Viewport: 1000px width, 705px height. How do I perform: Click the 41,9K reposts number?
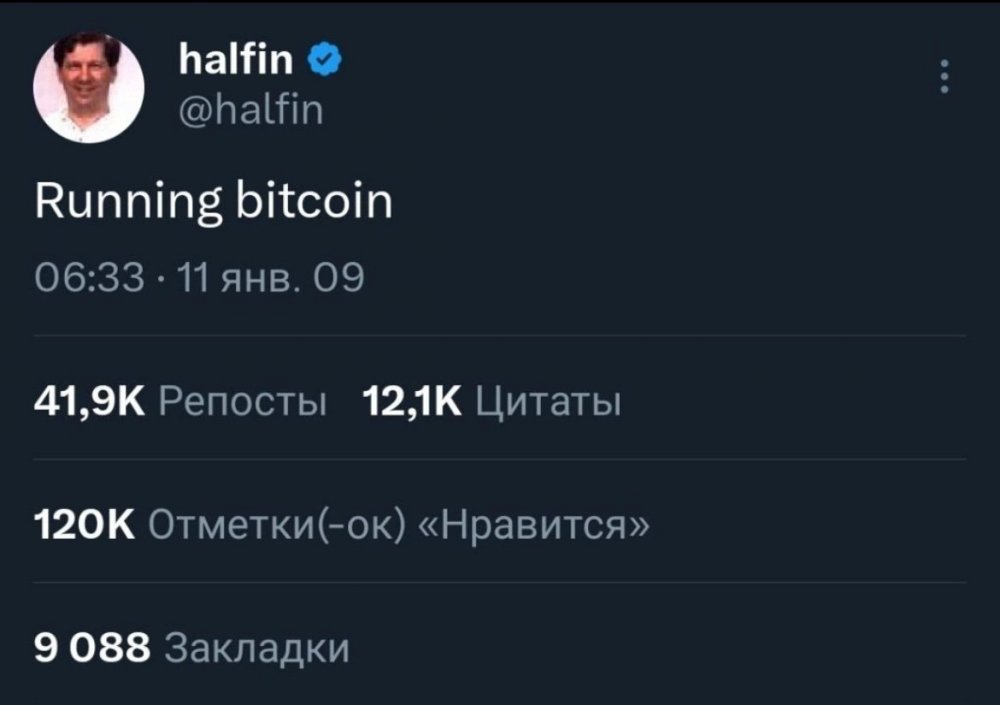pyautogui.click(x=90, y=403)
